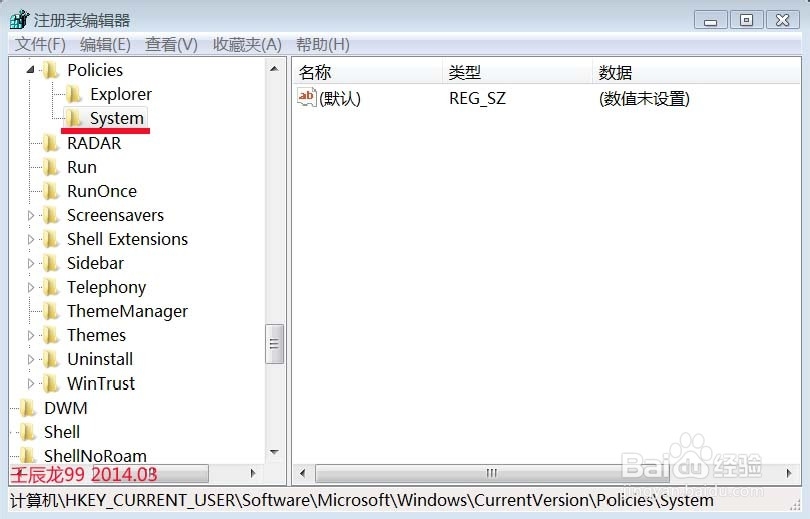810x519 pixels.
Task: Select the Screensavers key label
Action: tap(115, 215)
